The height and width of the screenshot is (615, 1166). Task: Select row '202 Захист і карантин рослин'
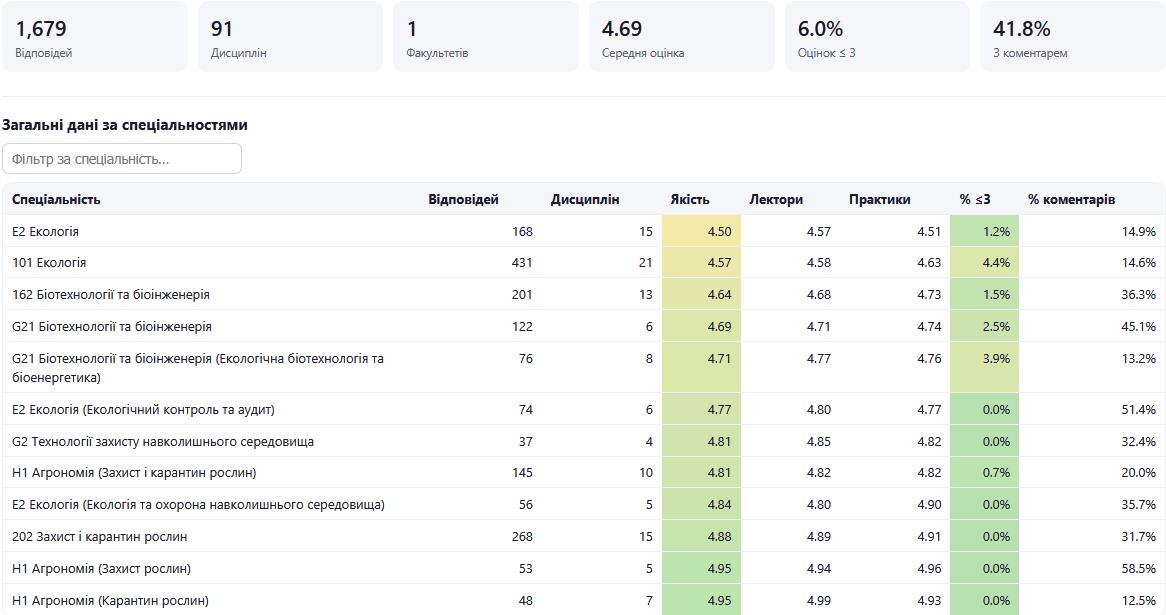pos(583,536)
